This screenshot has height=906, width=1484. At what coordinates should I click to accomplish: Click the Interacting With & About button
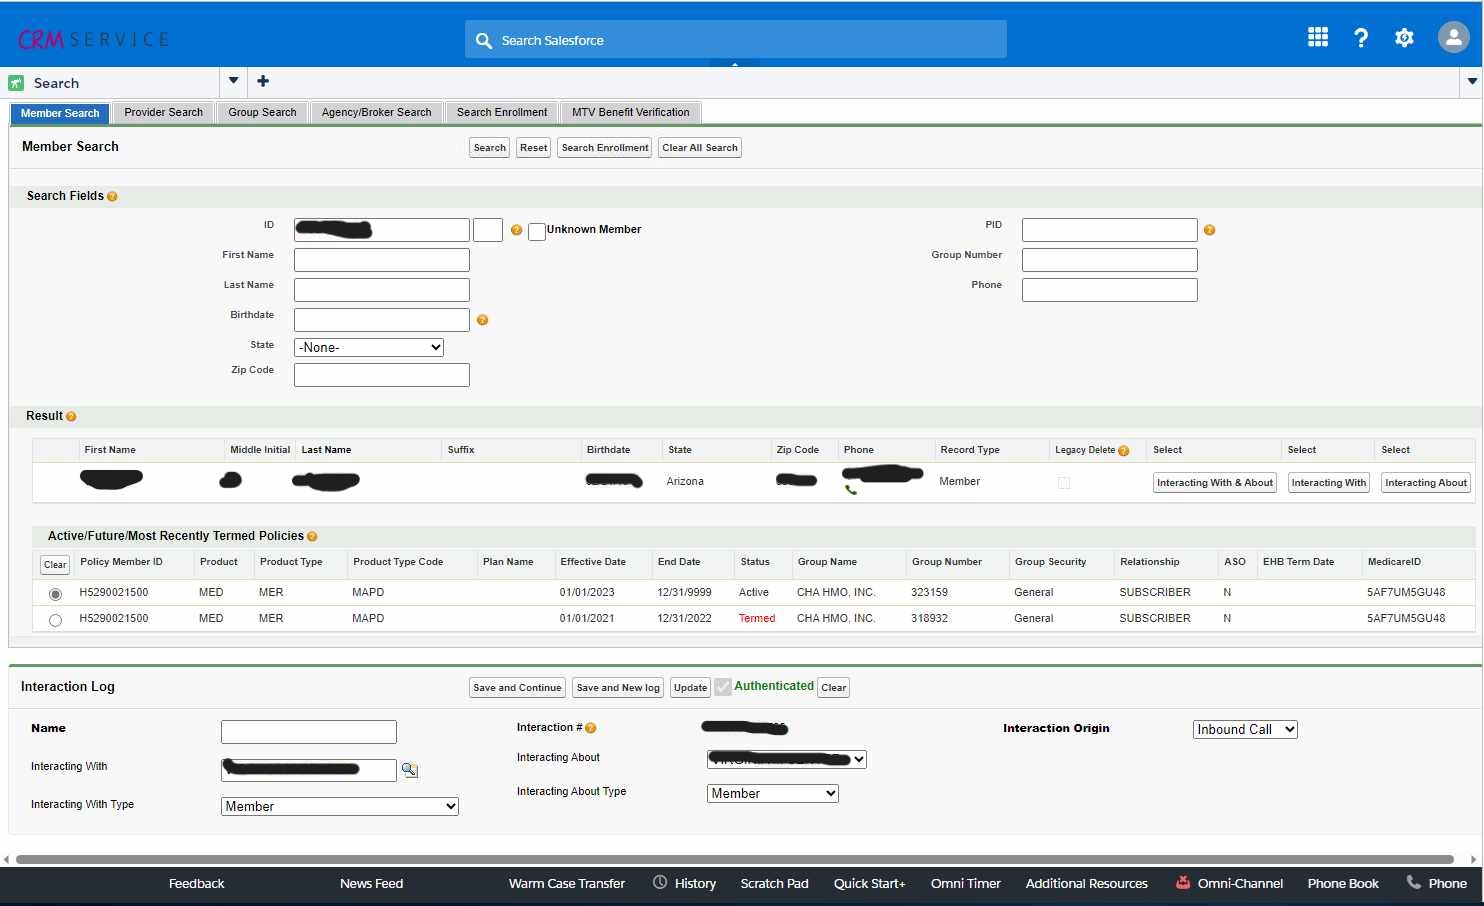(x=1215, y=483)
